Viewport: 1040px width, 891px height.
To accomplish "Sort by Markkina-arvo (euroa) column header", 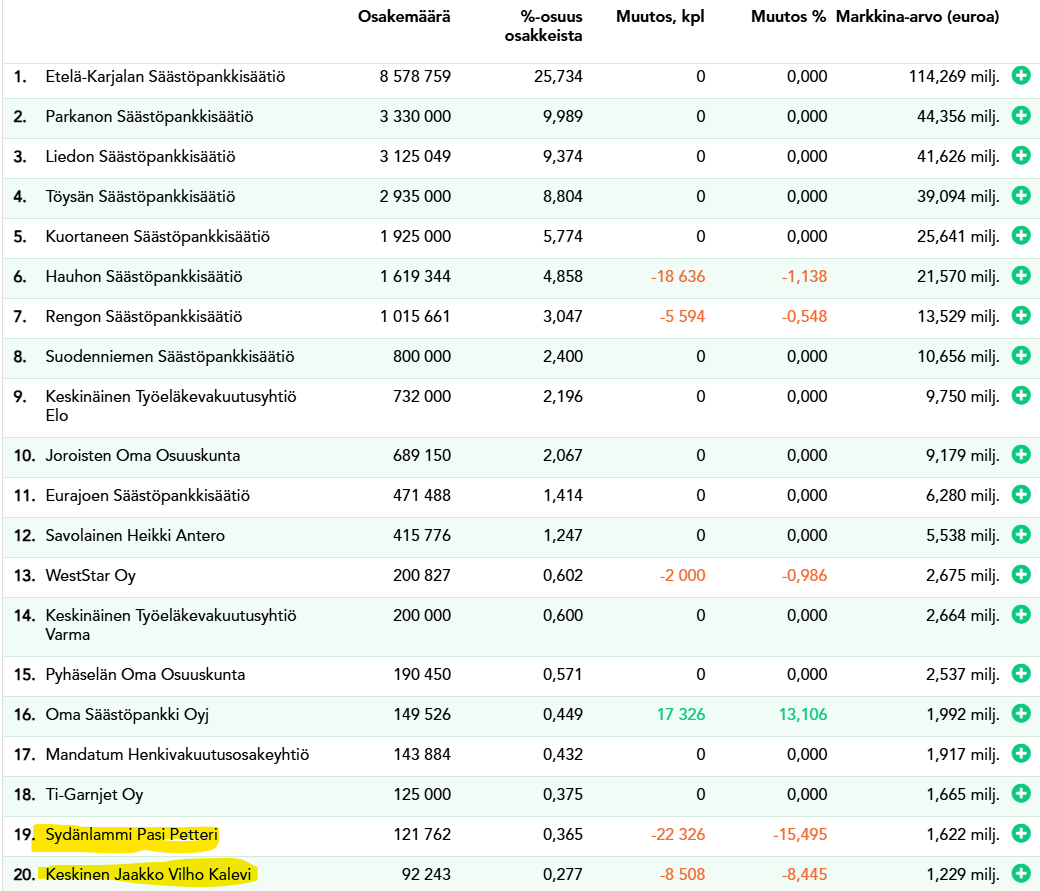I will pos(917,18).
